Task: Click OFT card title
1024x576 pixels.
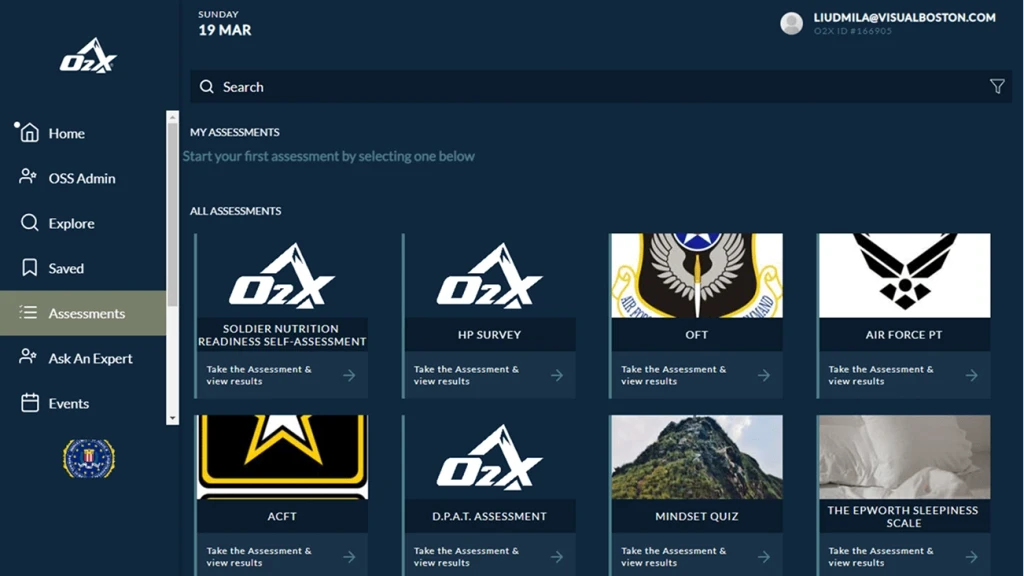Action: [696, 335]
